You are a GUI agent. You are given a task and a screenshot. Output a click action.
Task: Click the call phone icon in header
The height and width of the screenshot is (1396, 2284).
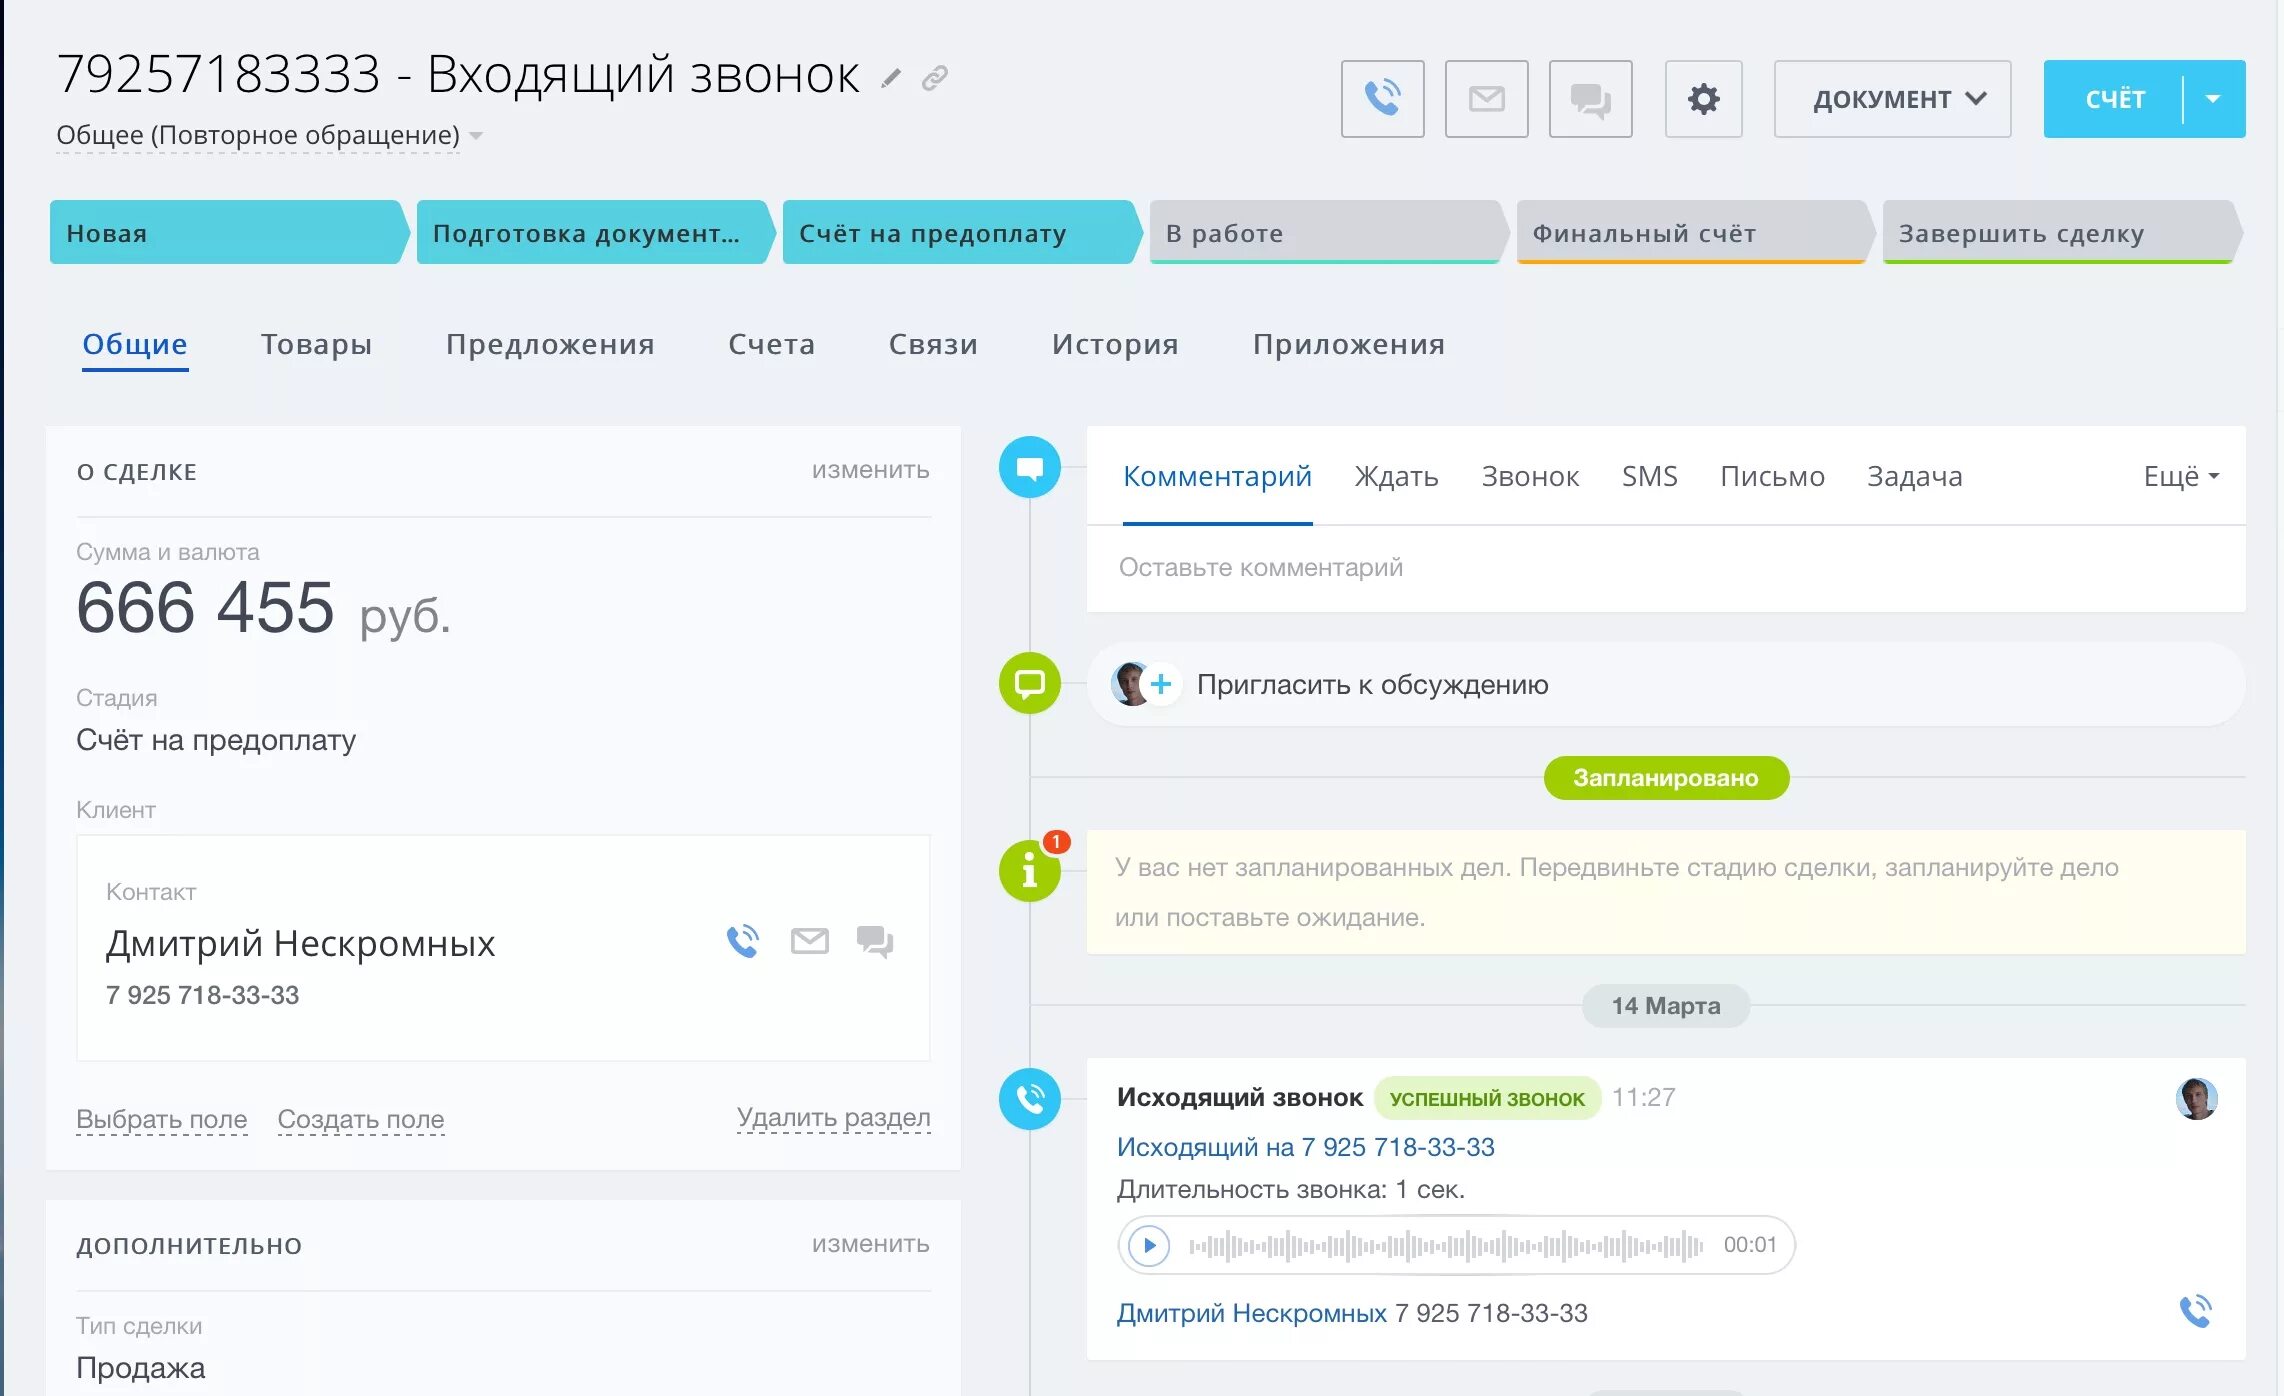point(1382,98)
